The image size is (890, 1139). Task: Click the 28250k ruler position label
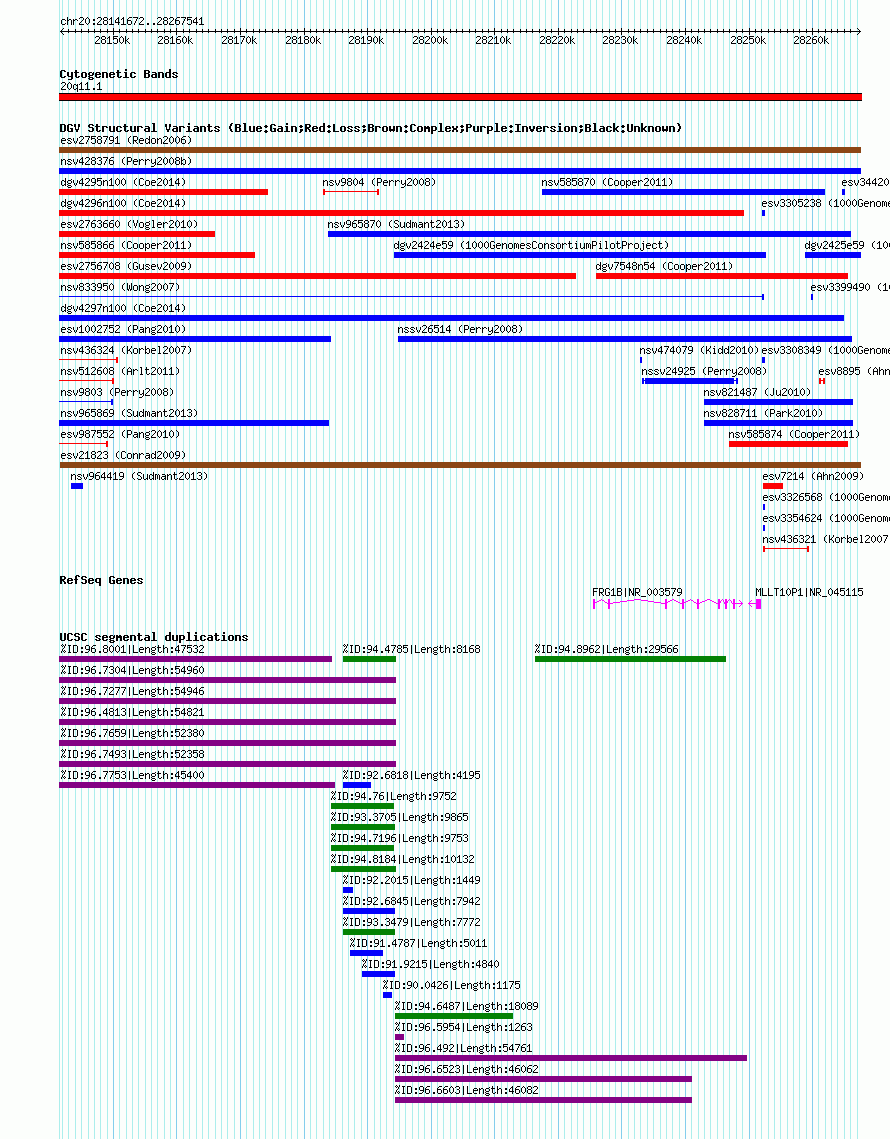pyautogui.click(x=748, y=41)
